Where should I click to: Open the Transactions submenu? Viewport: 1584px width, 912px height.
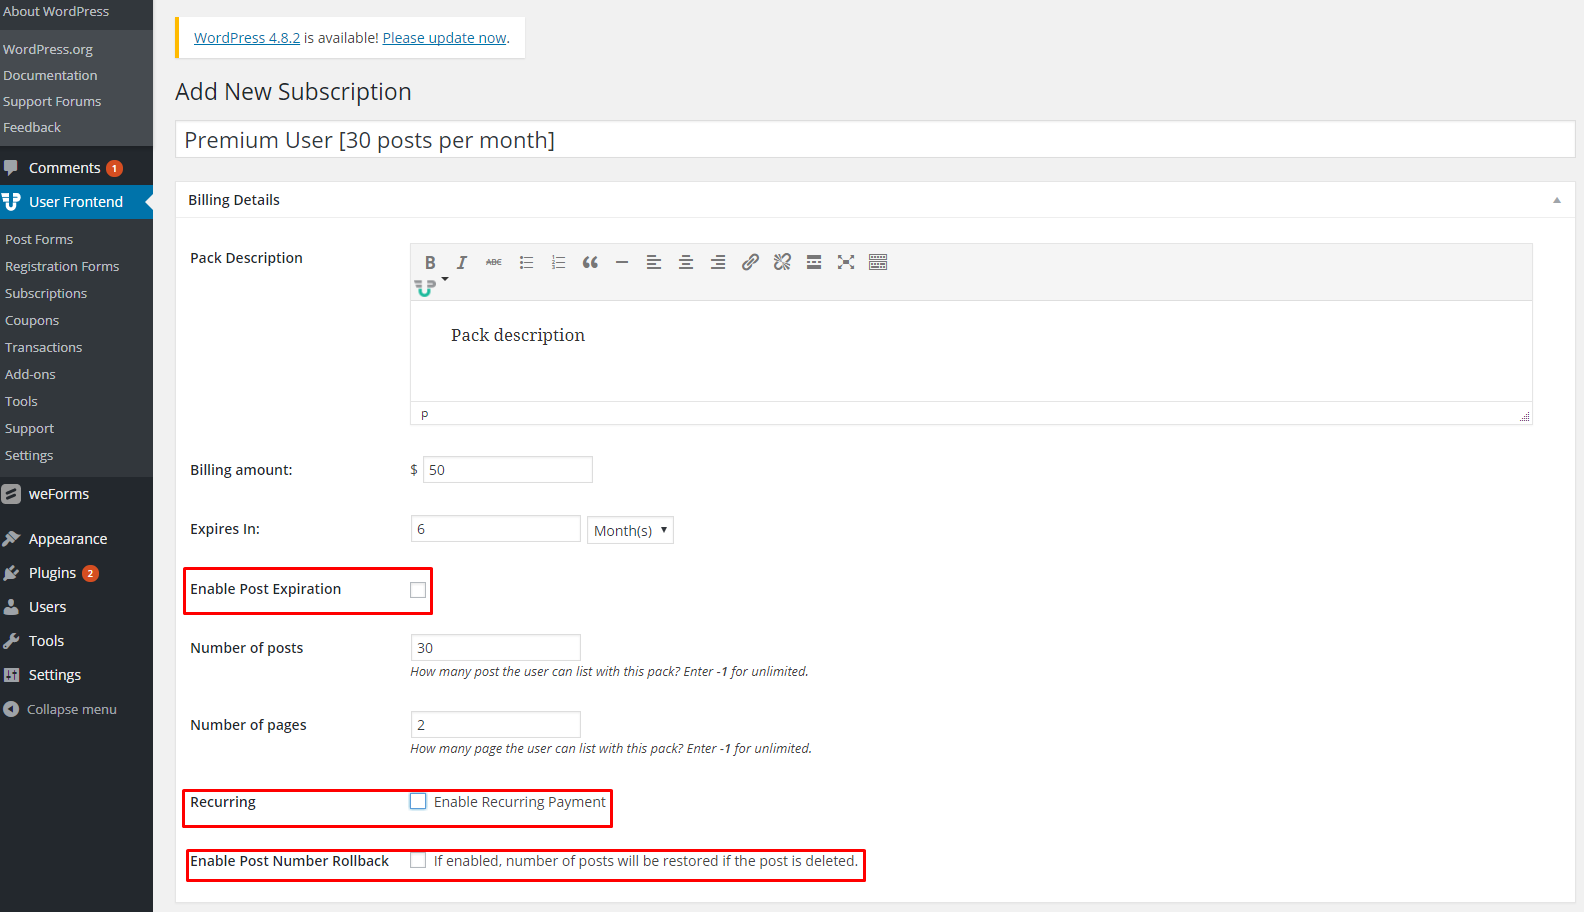[x=44, y=348]
